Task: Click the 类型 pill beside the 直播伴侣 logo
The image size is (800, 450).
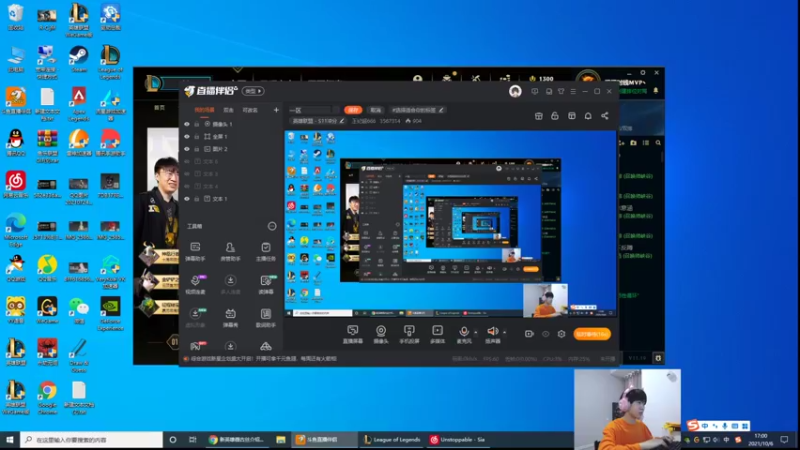Action: 253,91
